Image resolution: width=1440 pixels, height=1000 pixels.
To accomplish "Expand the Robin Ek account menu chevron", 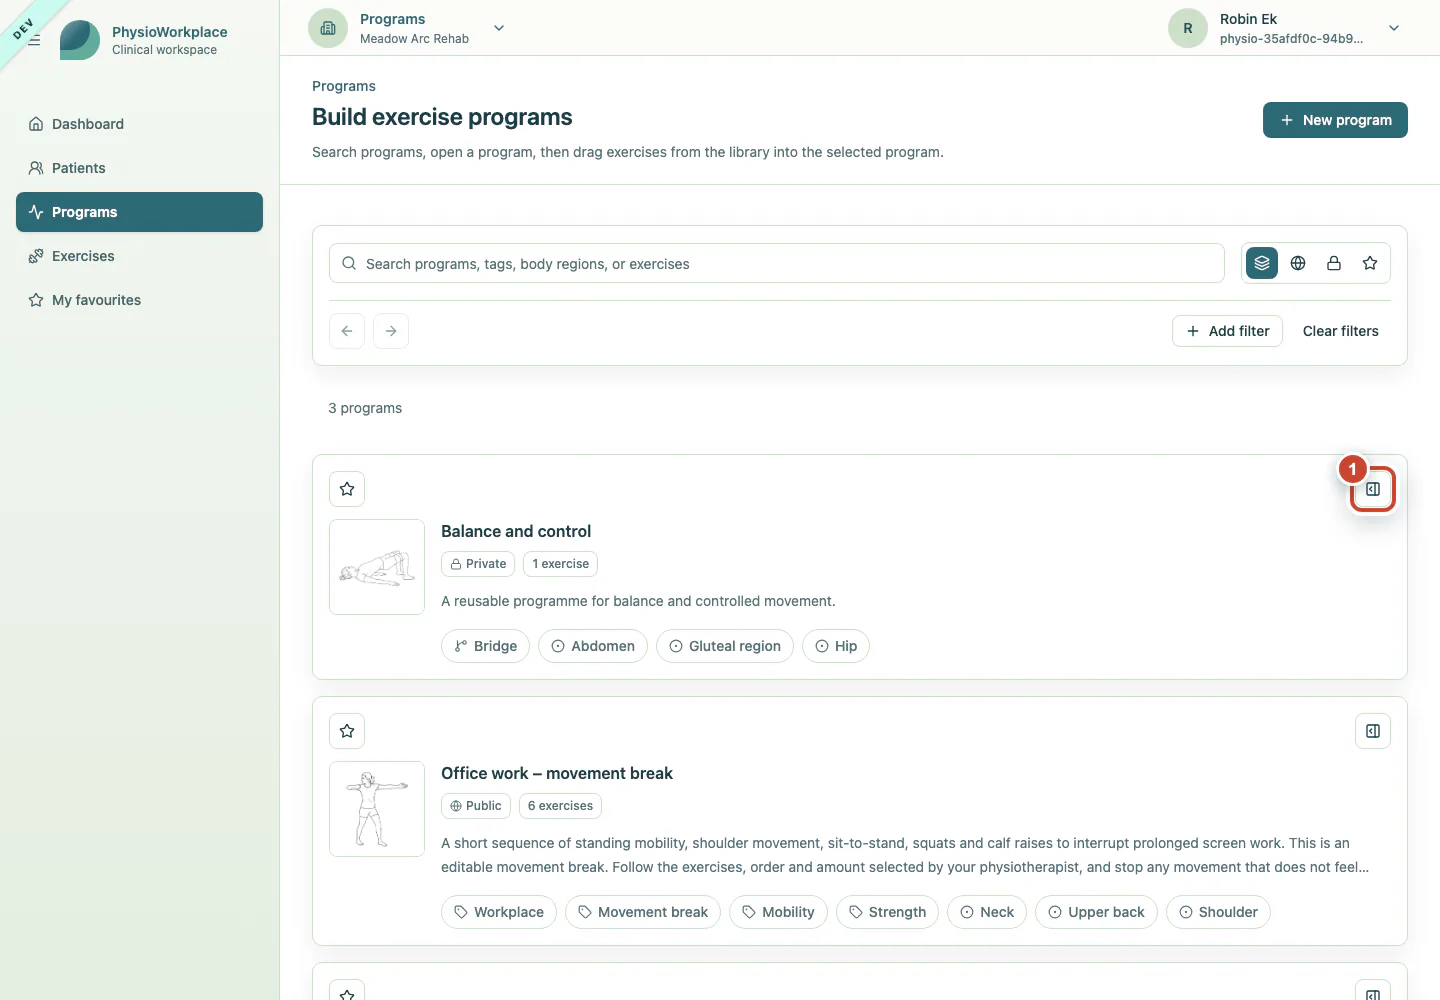I will [1394, 28].
